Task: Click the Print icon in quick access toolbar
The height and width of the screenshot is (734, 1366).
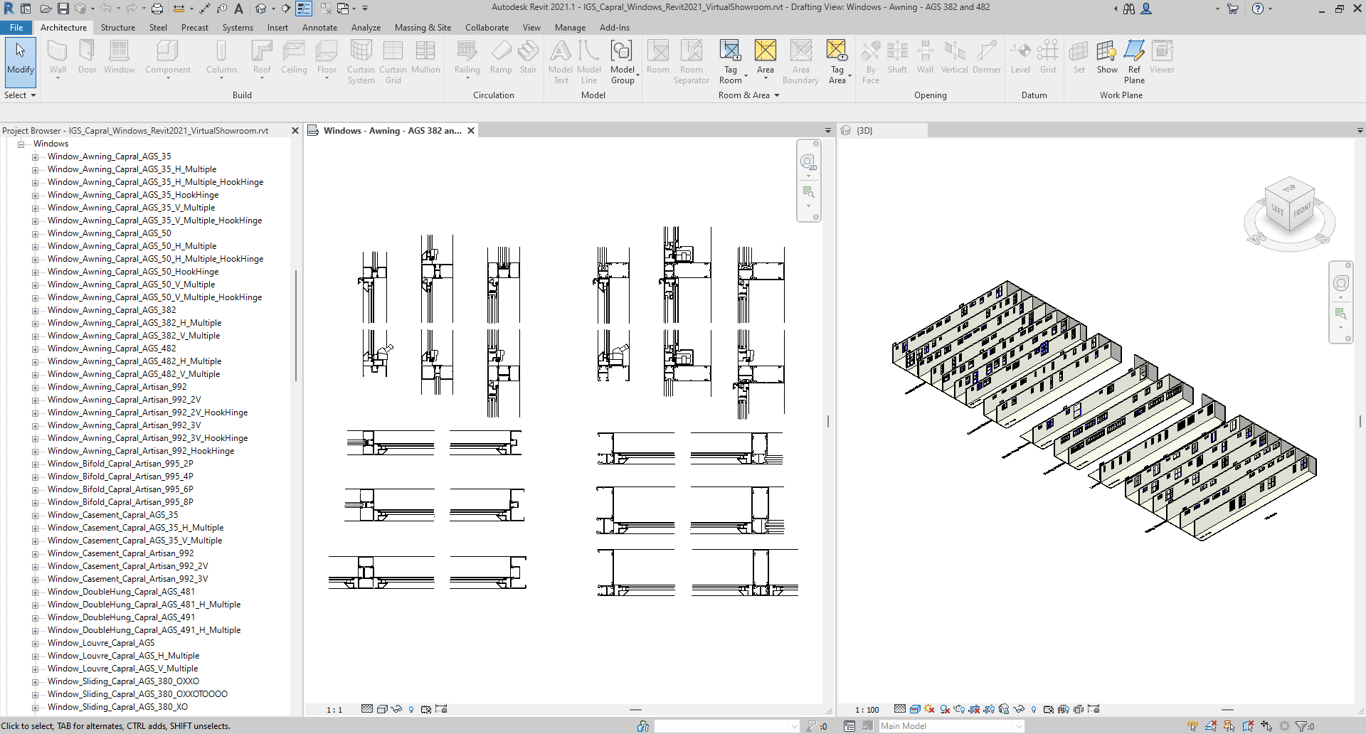Action: click(x=157, y=9)
